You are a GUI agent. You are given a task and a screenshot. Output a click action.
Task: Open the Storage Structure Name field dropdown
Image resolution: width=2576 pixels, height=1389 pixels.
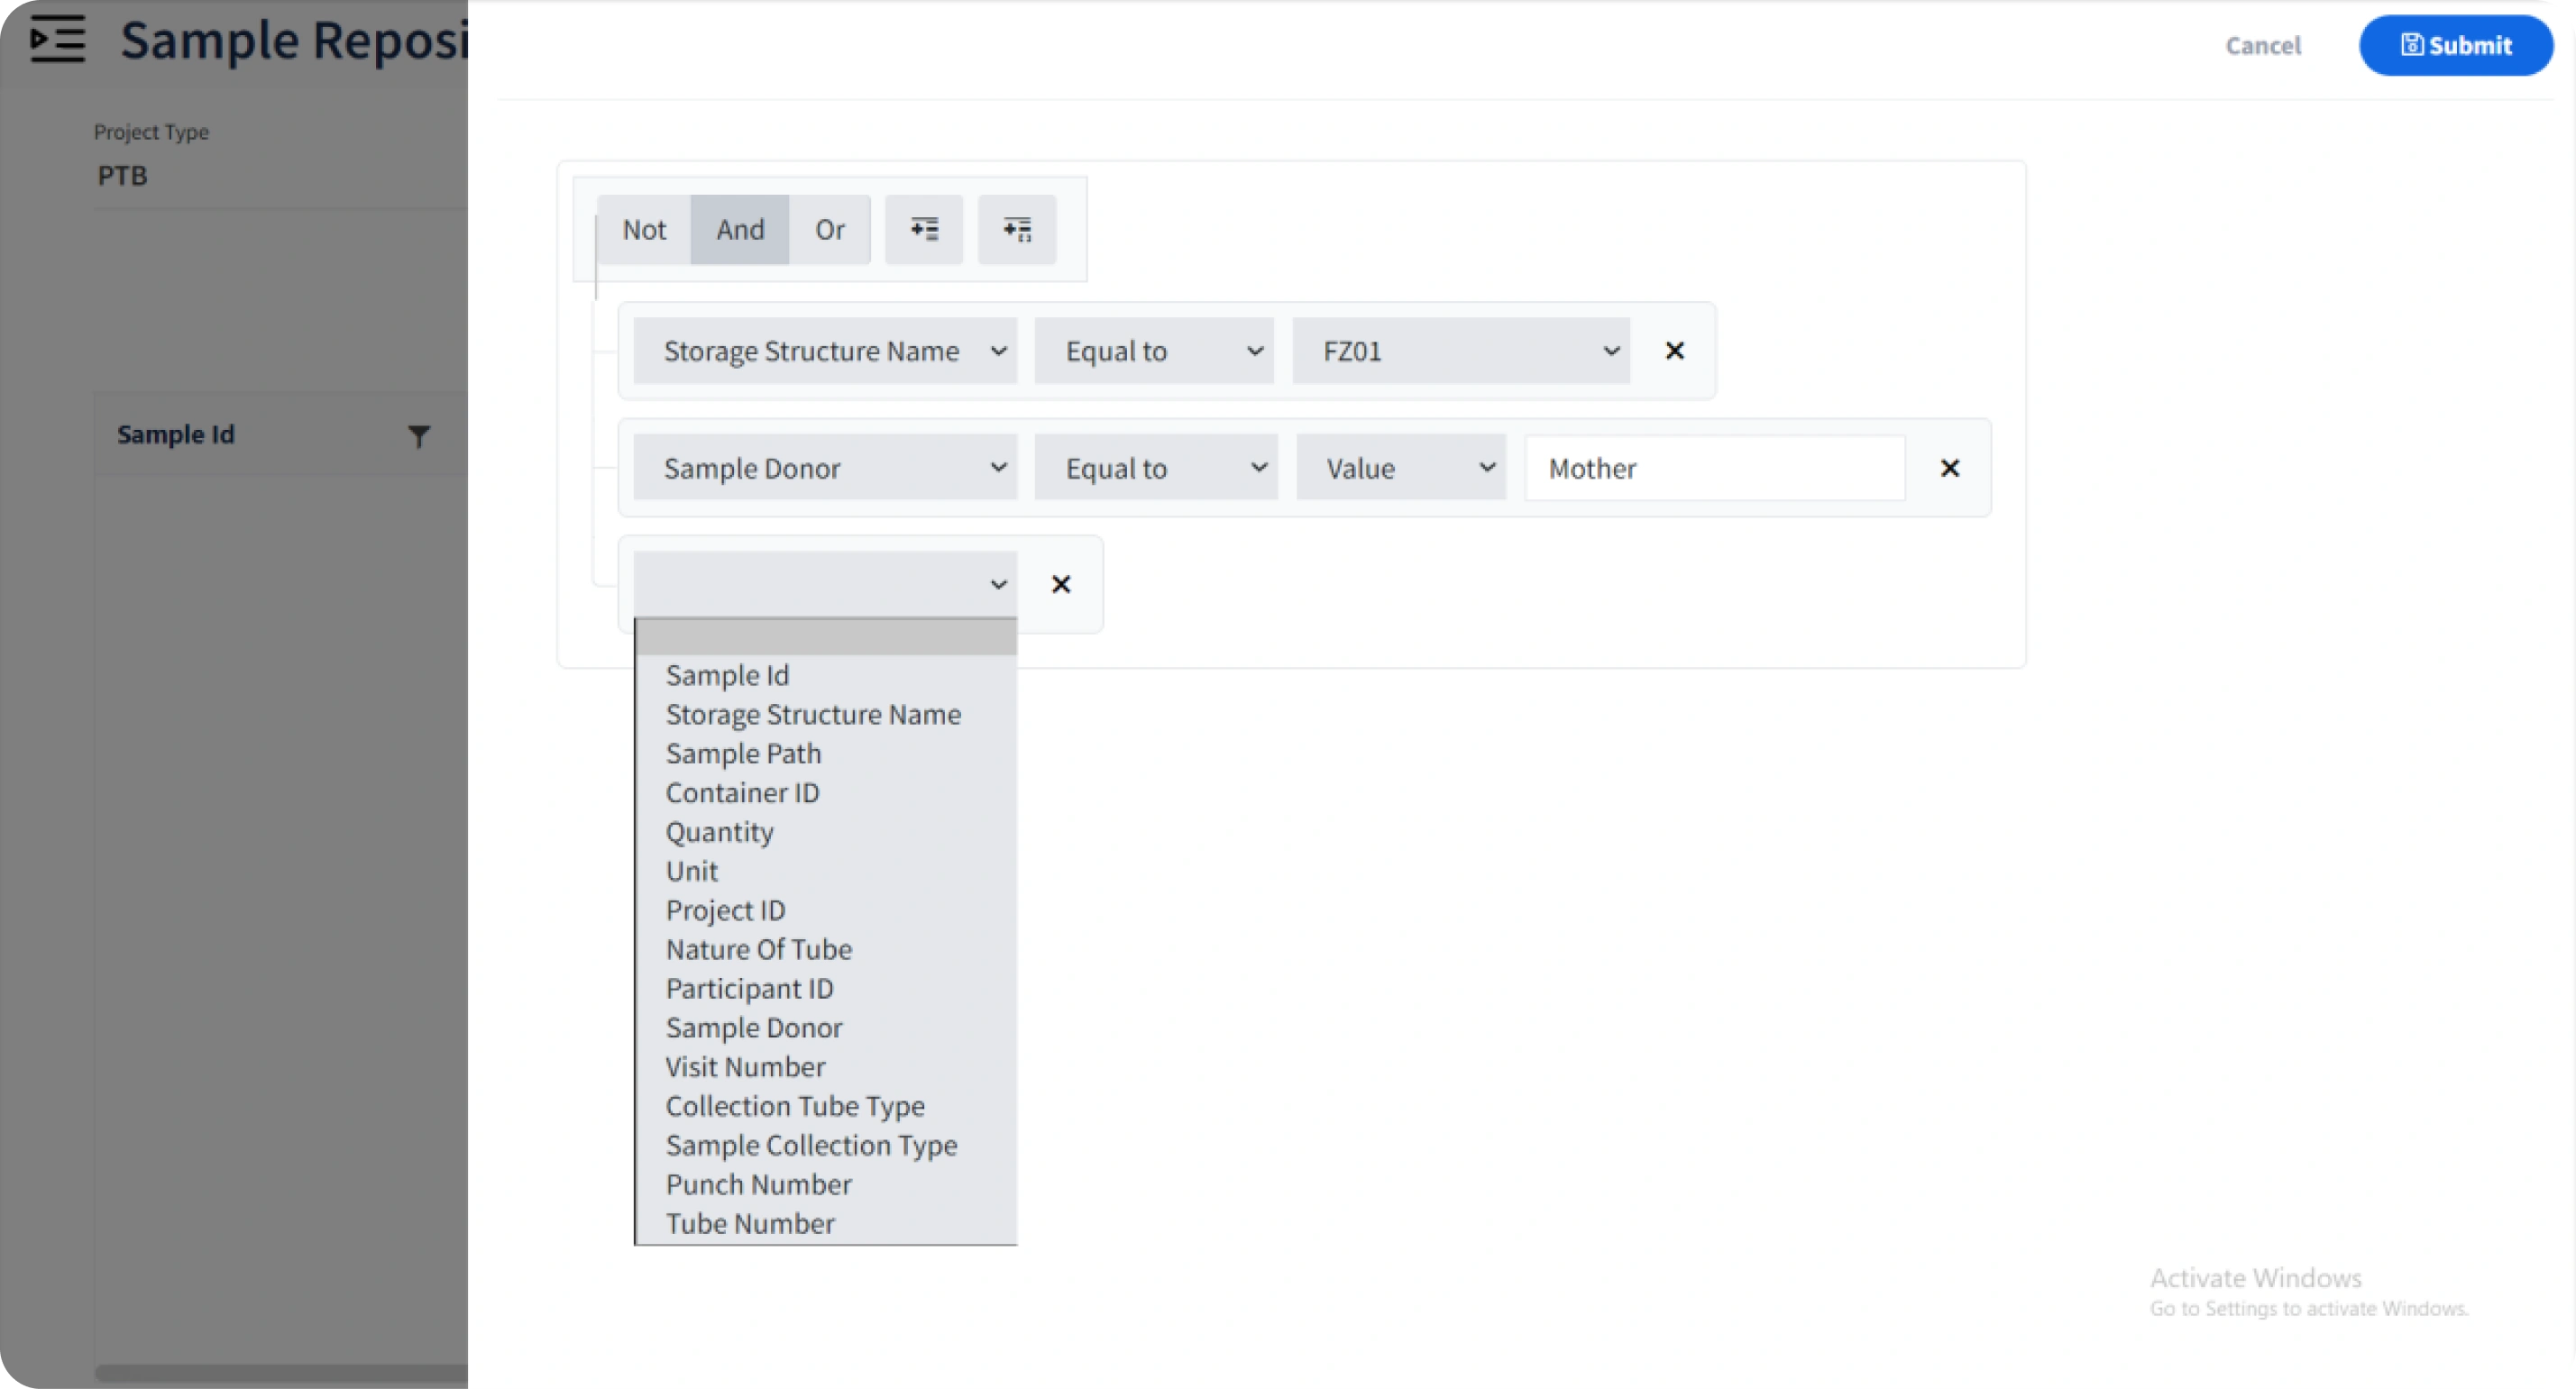[x=825, y=351]
